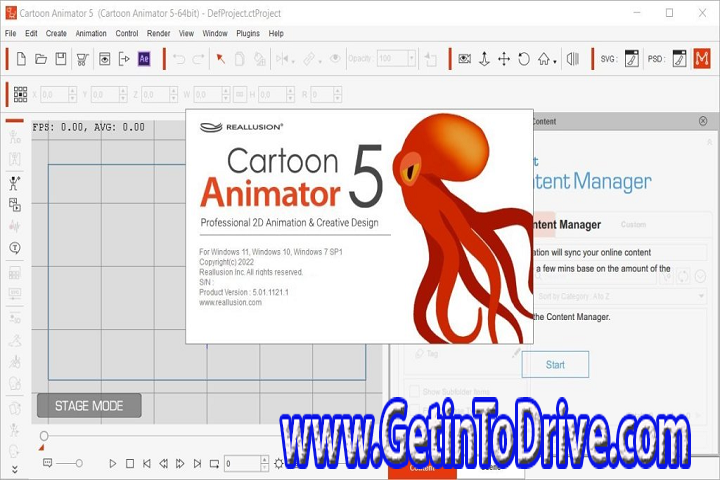Click the home view house icon
The height and width of the screenshot is (480, 720).
tap(544, 59)
